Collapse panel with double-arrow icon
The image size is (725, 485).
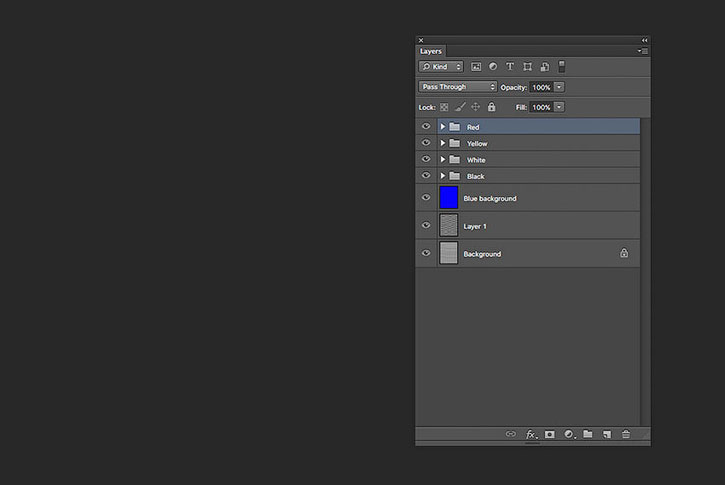645,40
